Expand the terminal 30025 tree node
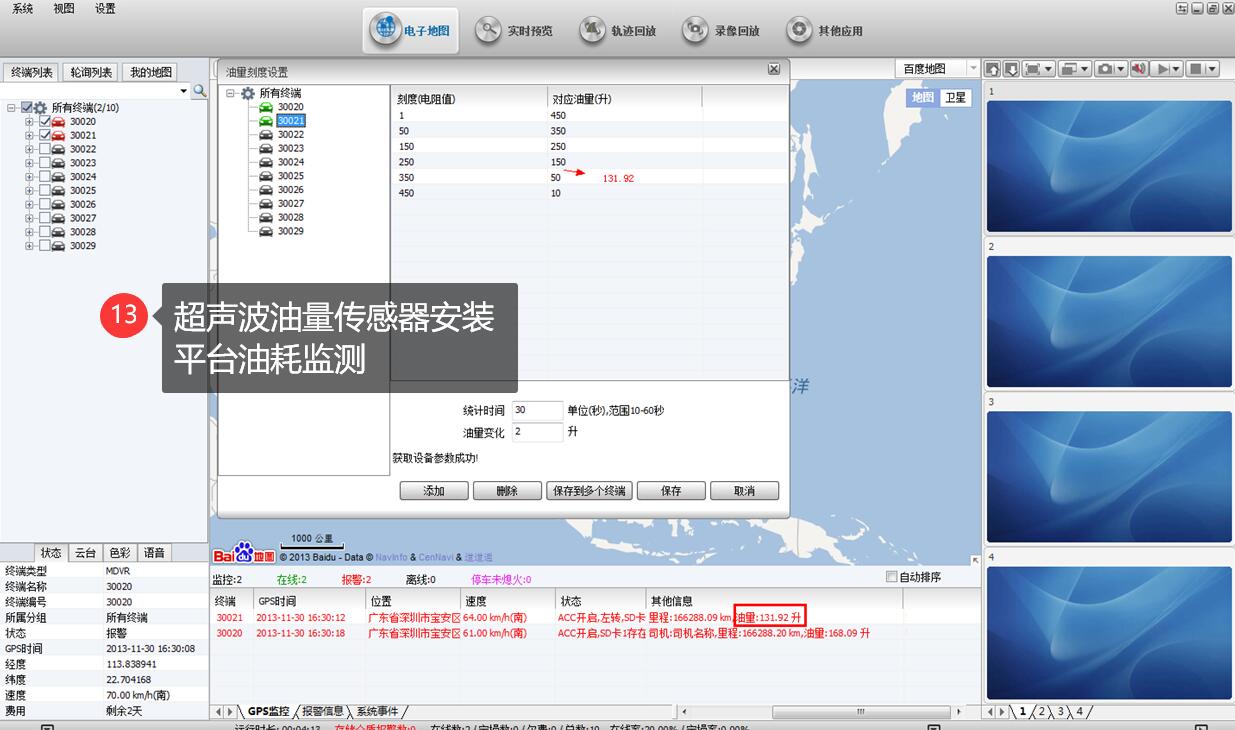This screenshot has height=730, width=1235. tap(30, 191)
